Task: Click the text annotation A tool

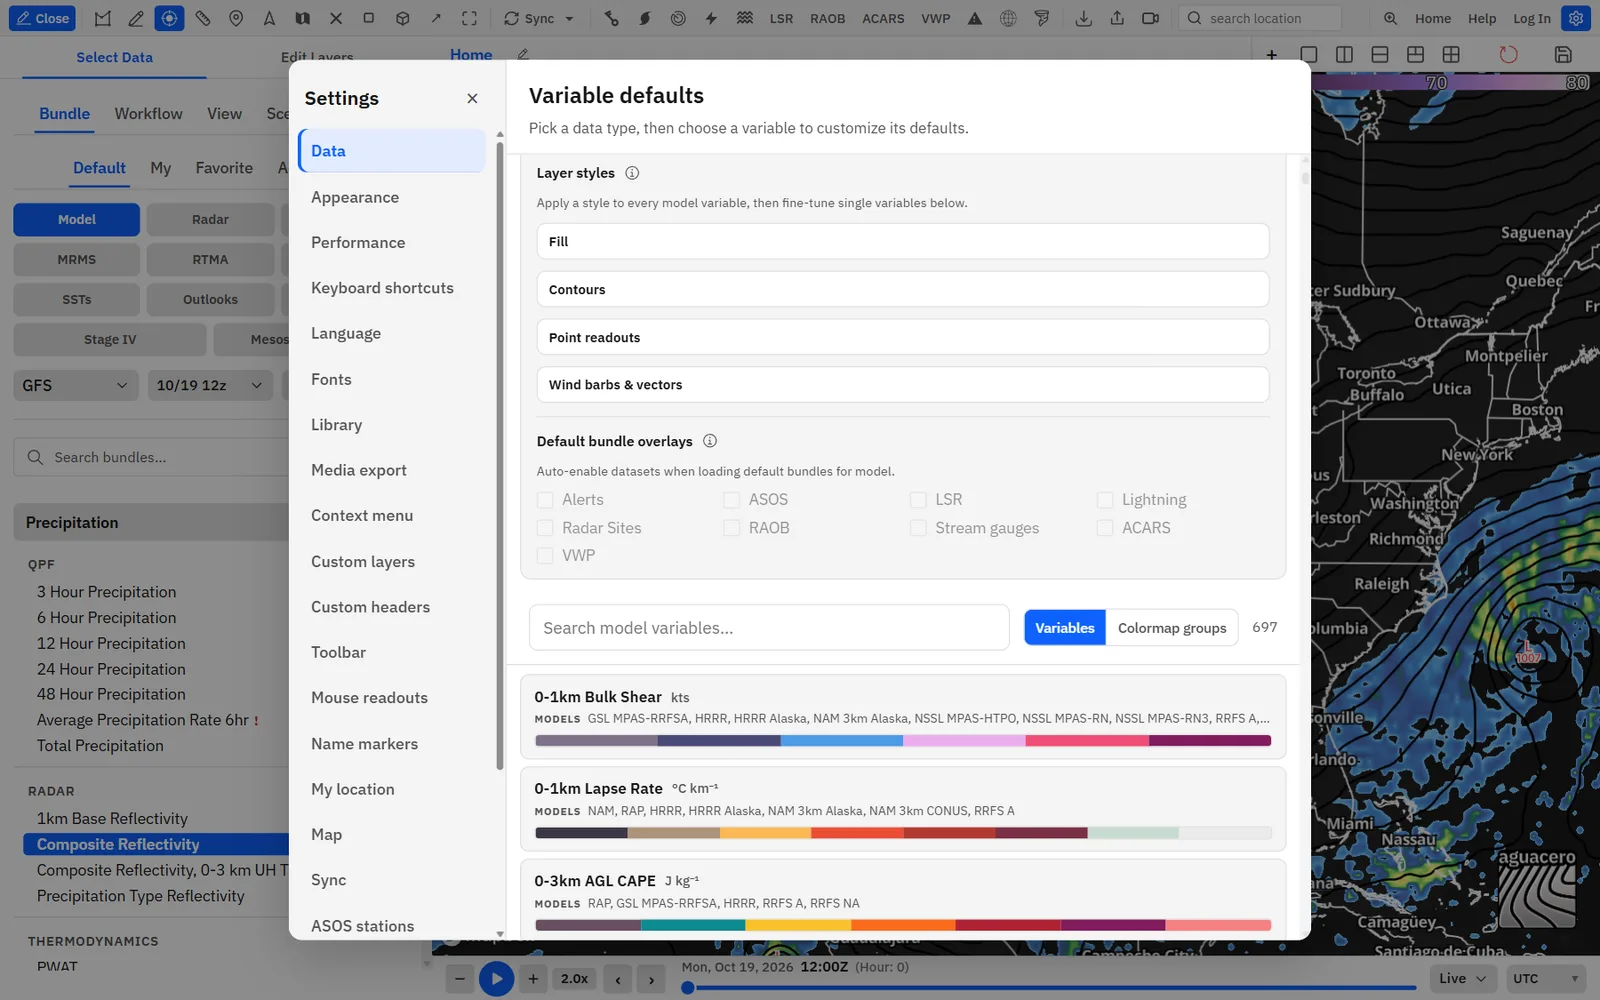Action: (x=269, y=18)
